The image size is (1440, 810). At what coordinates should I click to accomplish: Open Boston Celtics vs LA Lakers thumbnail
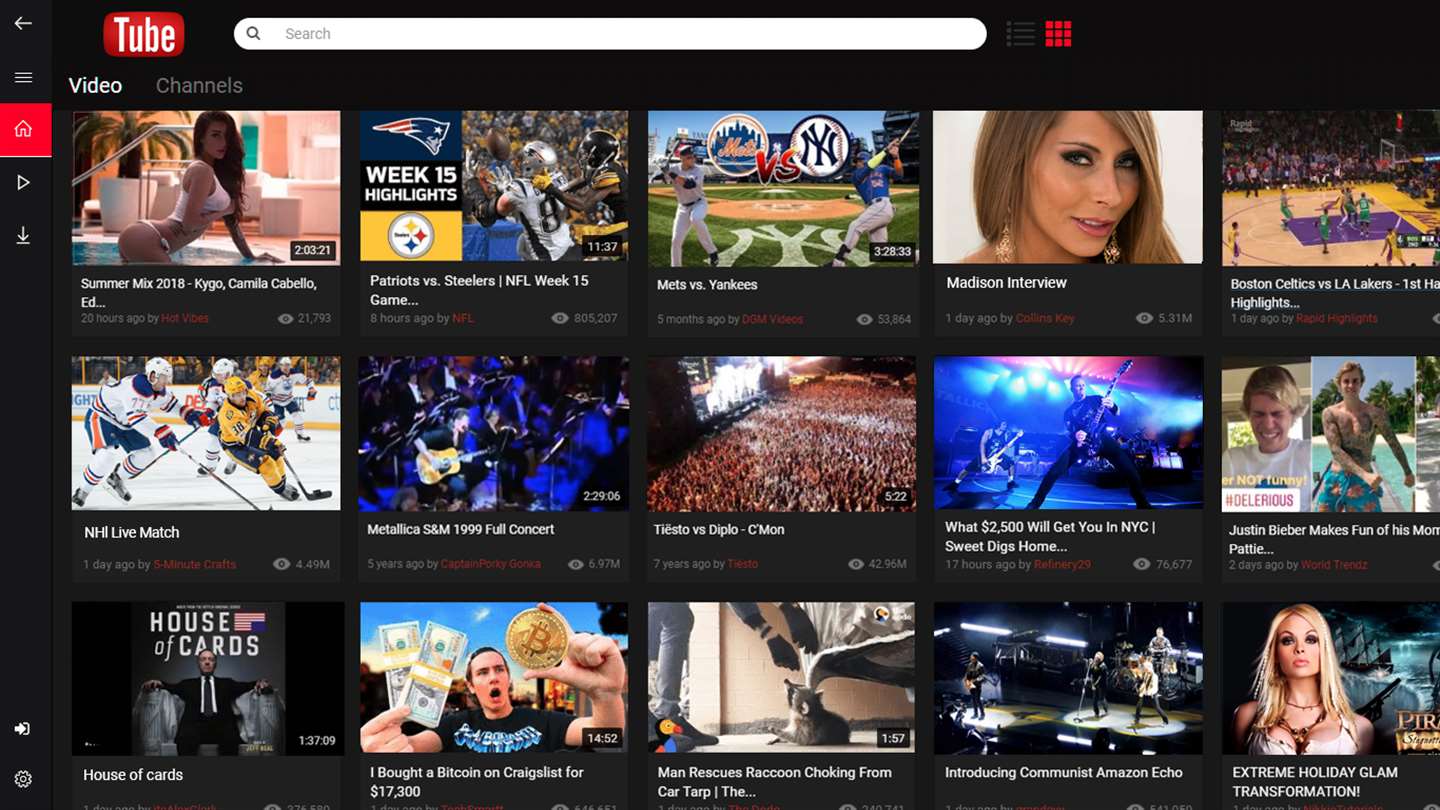pyautogui.click(x=1331, y=188)
